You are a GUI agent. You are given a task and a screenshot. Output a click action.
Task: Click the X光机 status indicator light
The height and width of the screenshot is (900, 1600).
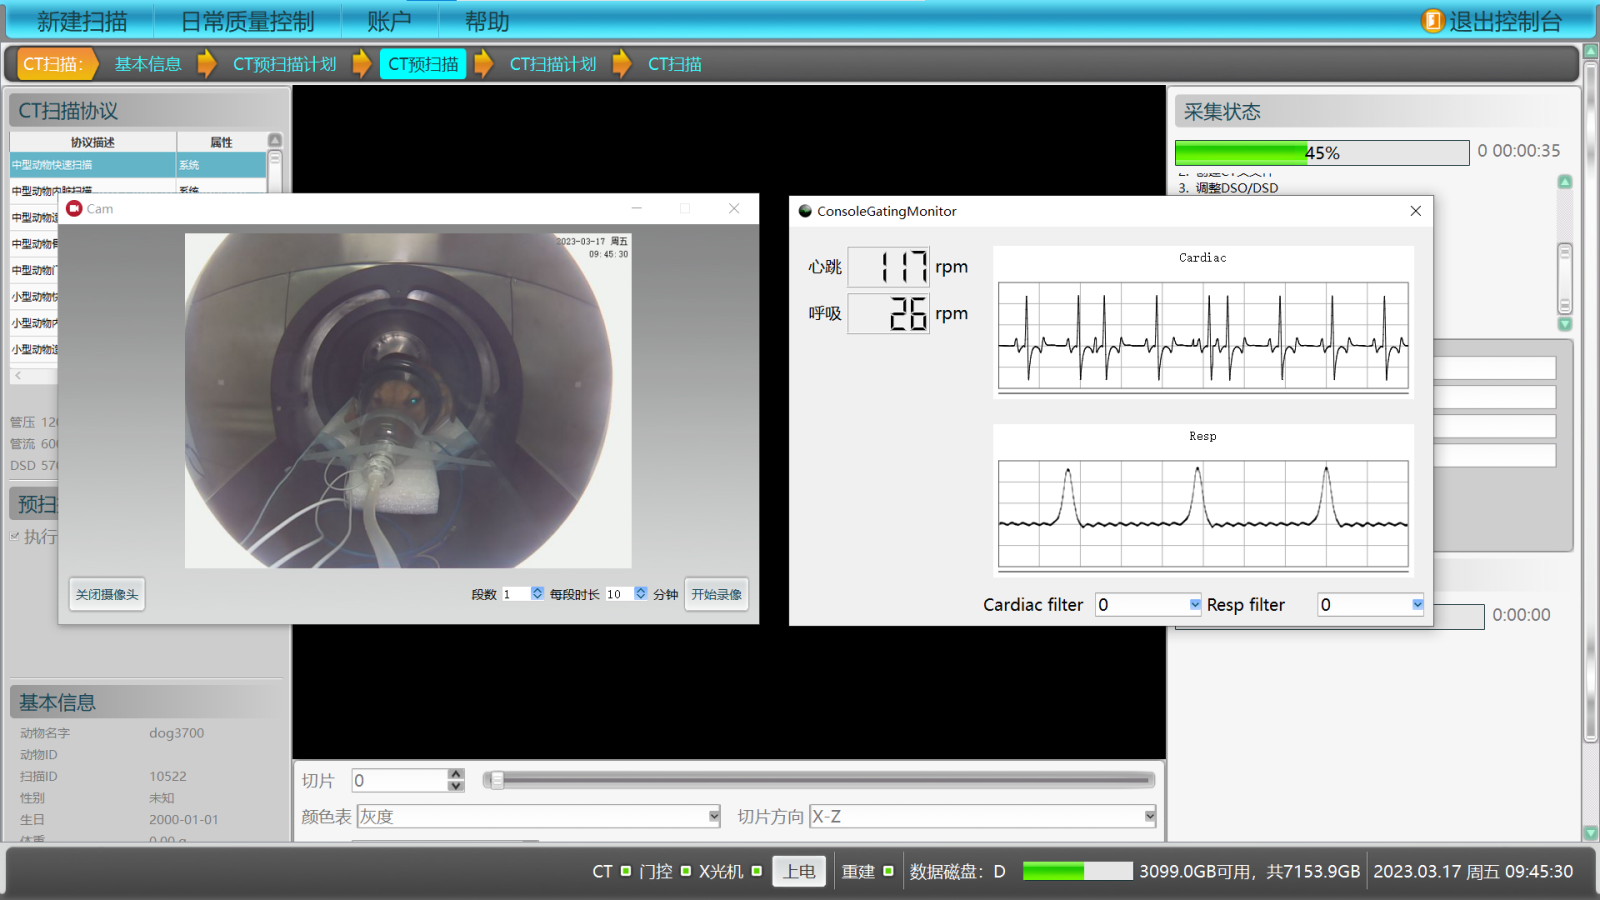tap(757, 871)
